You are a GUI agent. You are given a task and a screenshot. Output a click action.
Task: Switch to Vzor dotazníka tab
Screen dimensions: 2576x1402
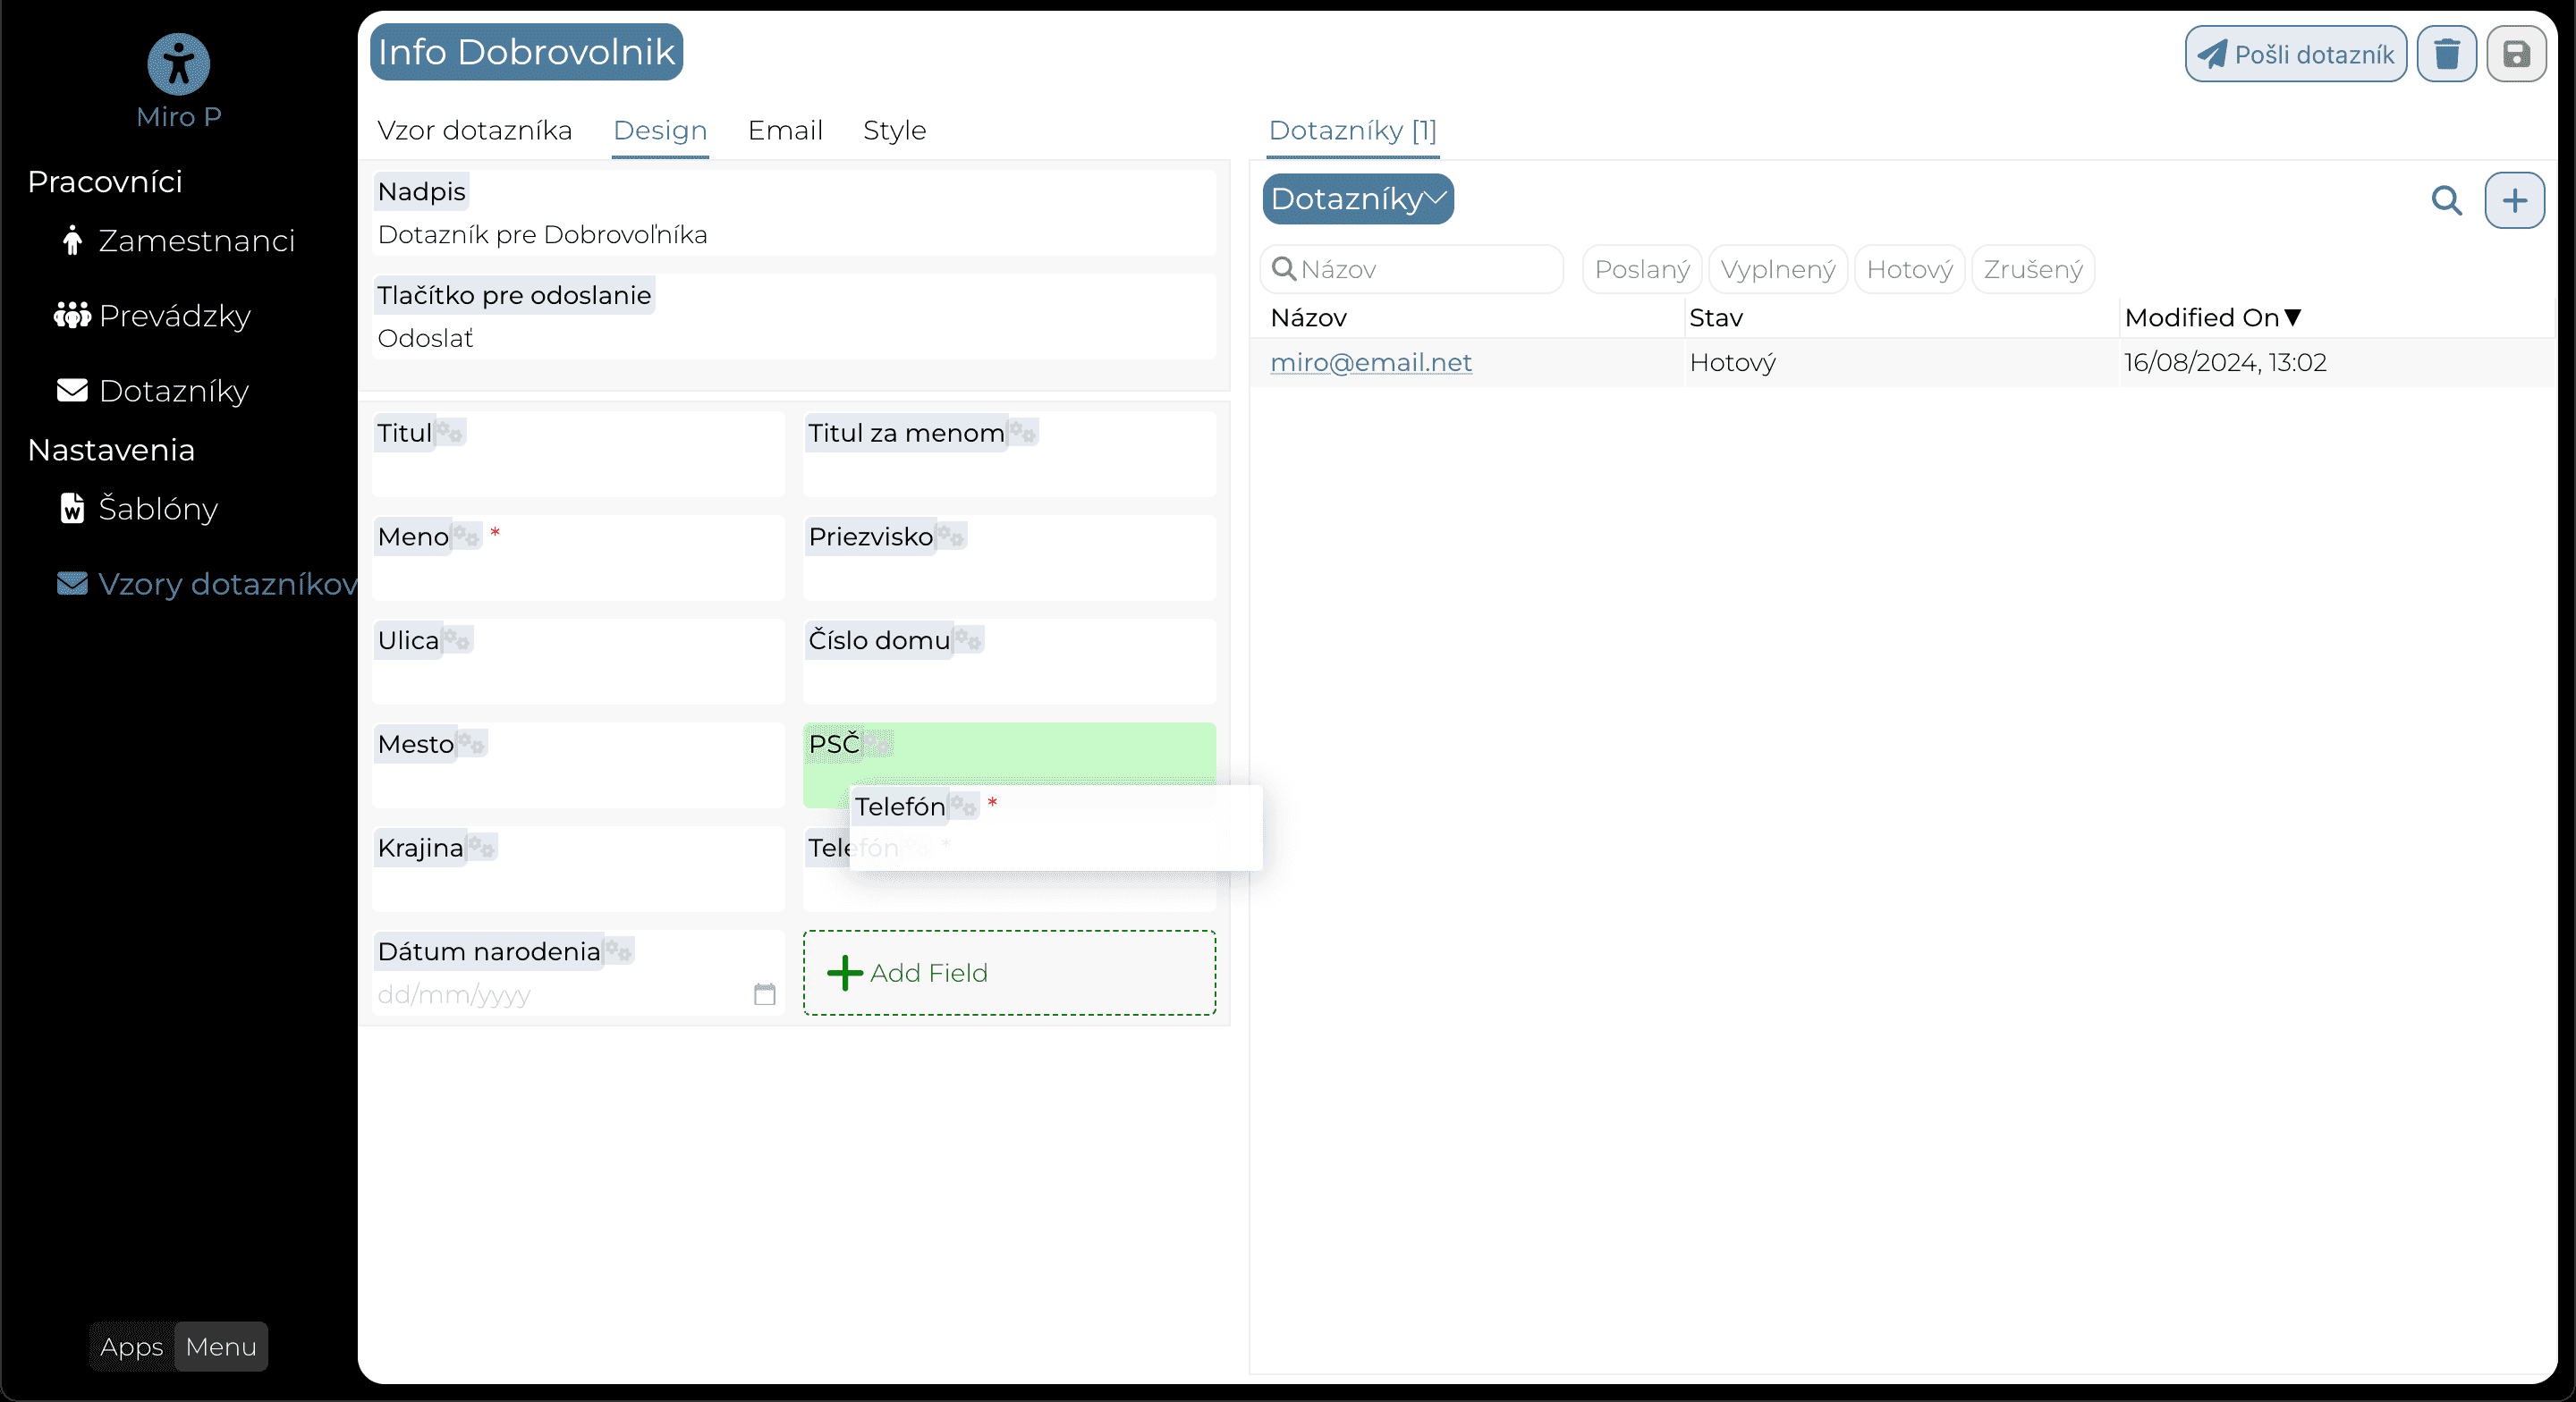pos(474,131)
